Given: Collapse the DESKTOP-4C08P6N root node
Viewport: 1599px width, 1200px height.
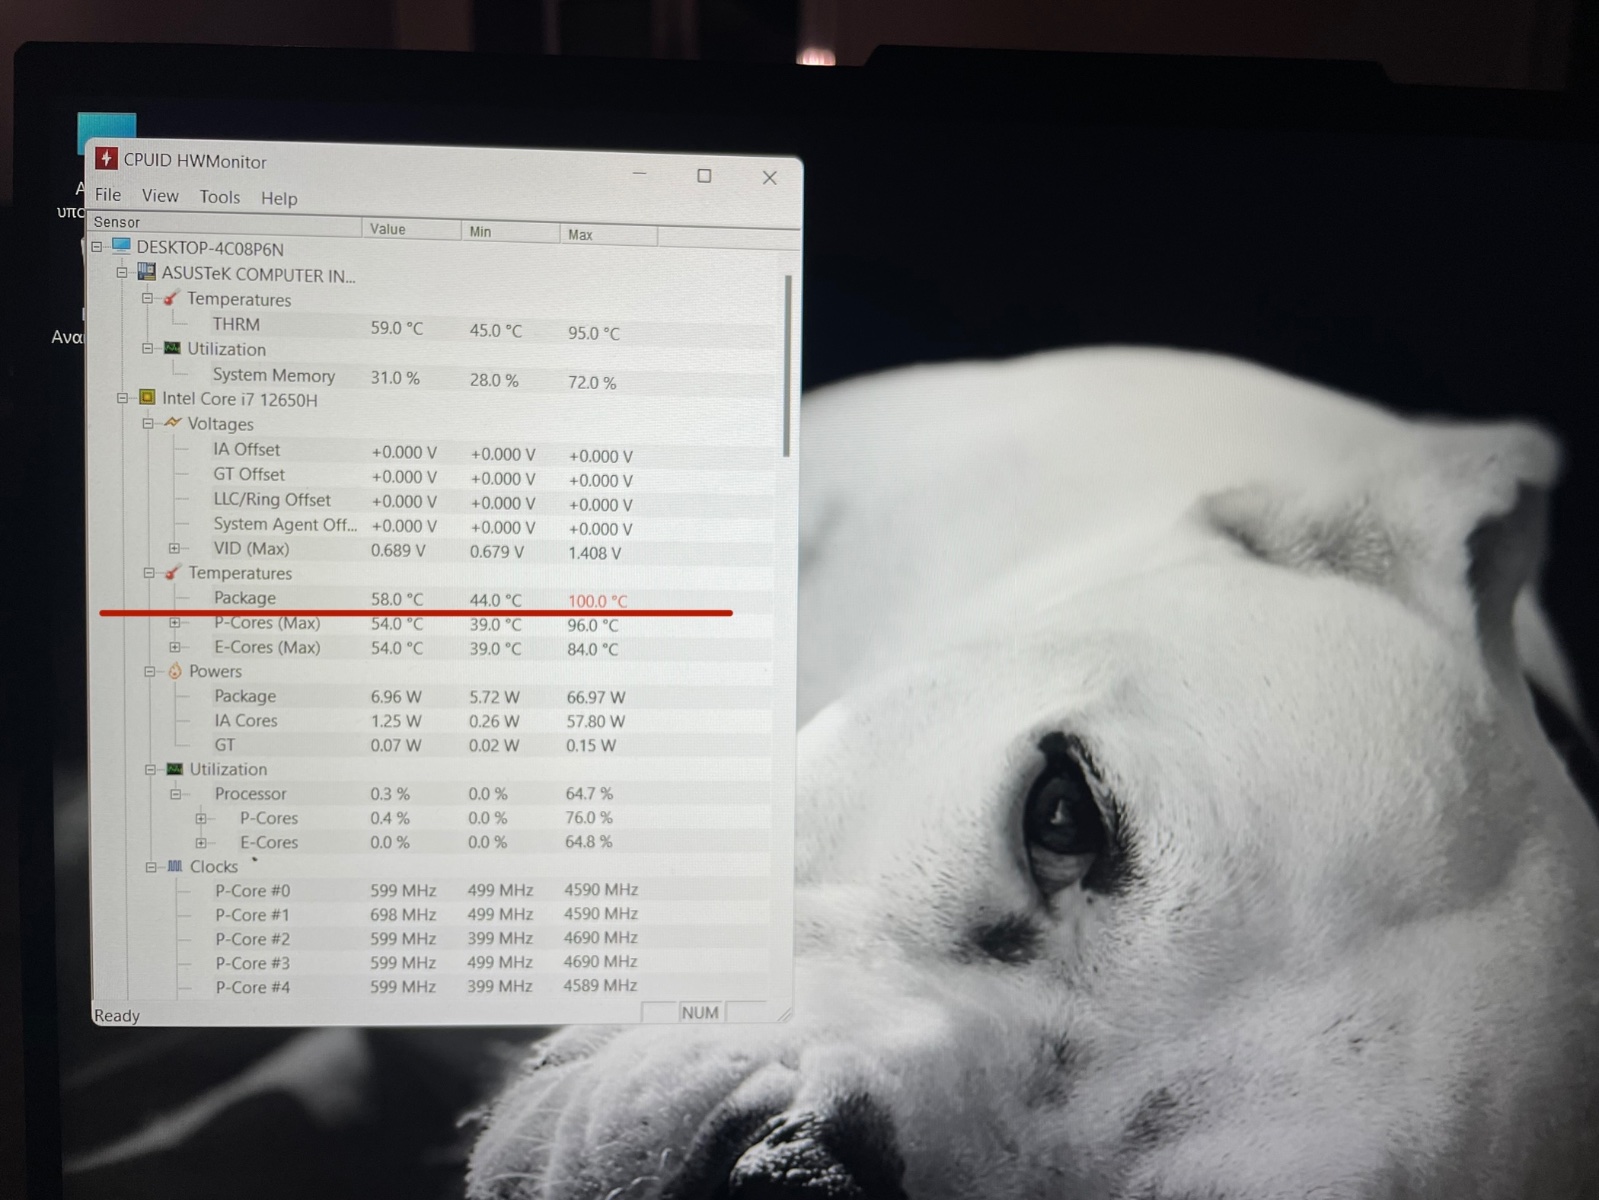Looking at the screenshot, I should coord(97,246).
